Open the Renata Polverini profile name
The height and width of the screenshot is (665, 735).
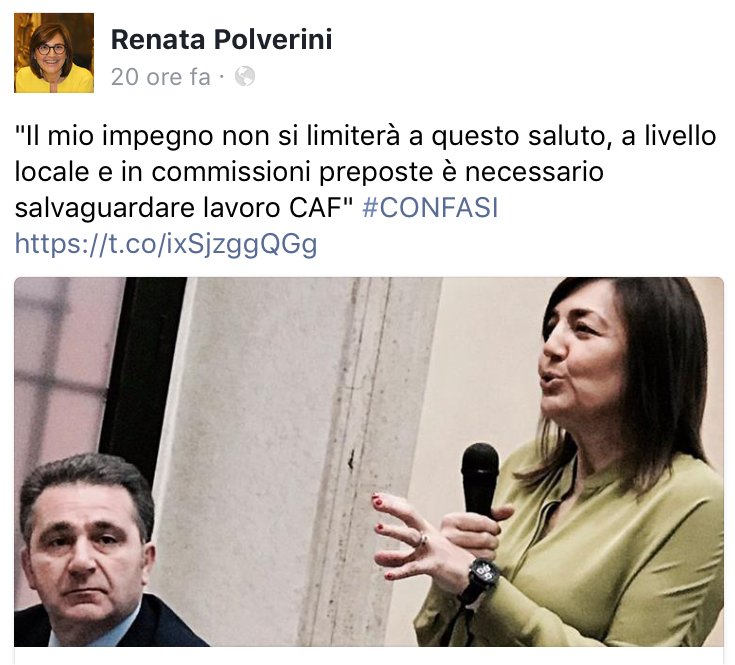pos(222,39)
